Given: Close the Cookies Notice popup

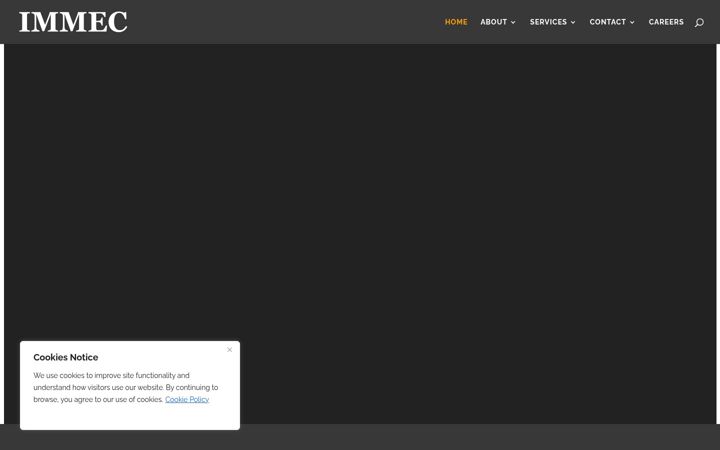Looking at the screenshot, I should point(230,350).
